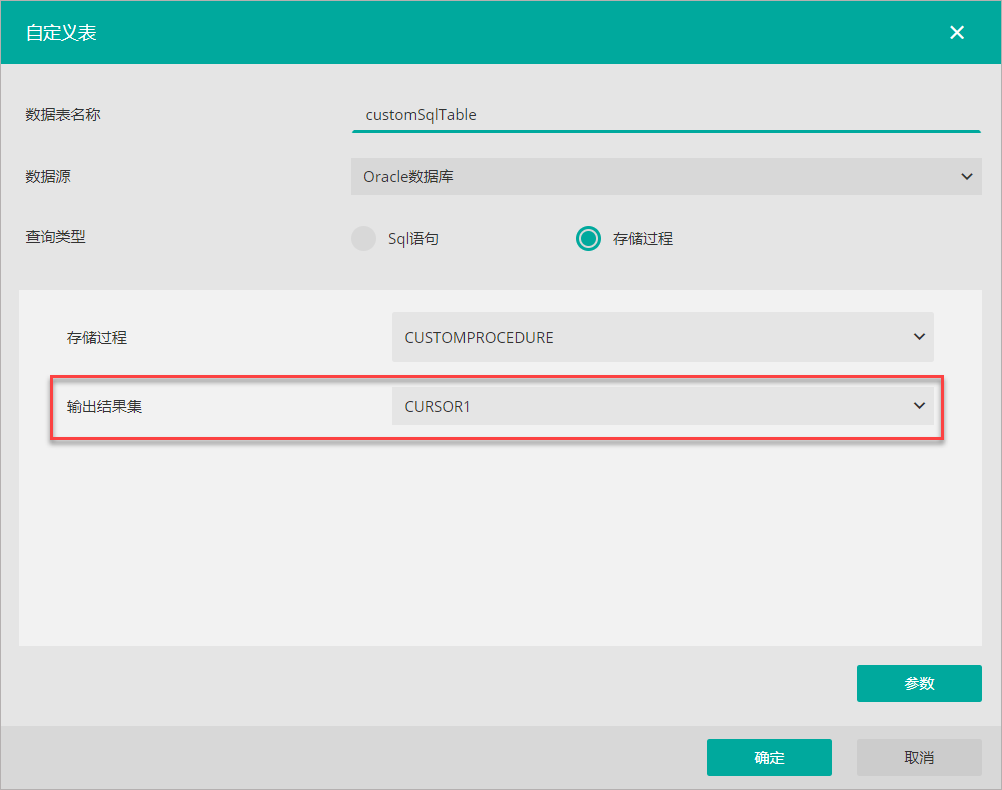Click the 数据表名称 field label
This screenshot has height=790, width=1002.
[63, 115]
